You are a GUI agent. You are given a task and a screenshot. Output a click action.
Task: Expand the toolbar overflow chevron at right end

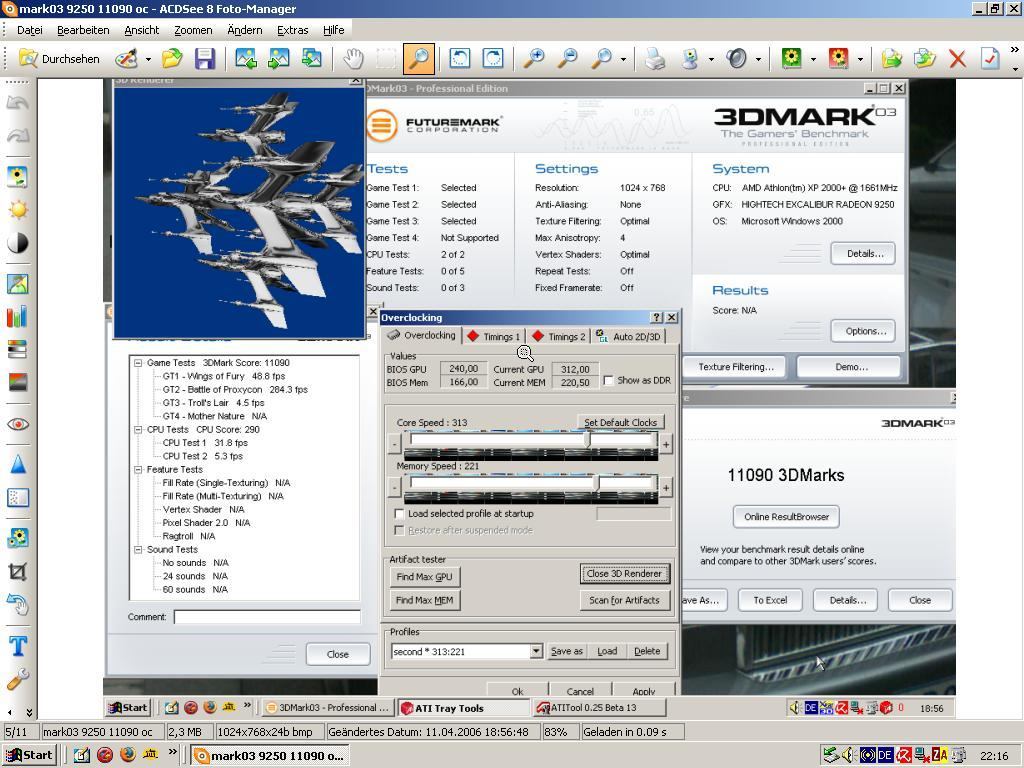click(1014, 50)
